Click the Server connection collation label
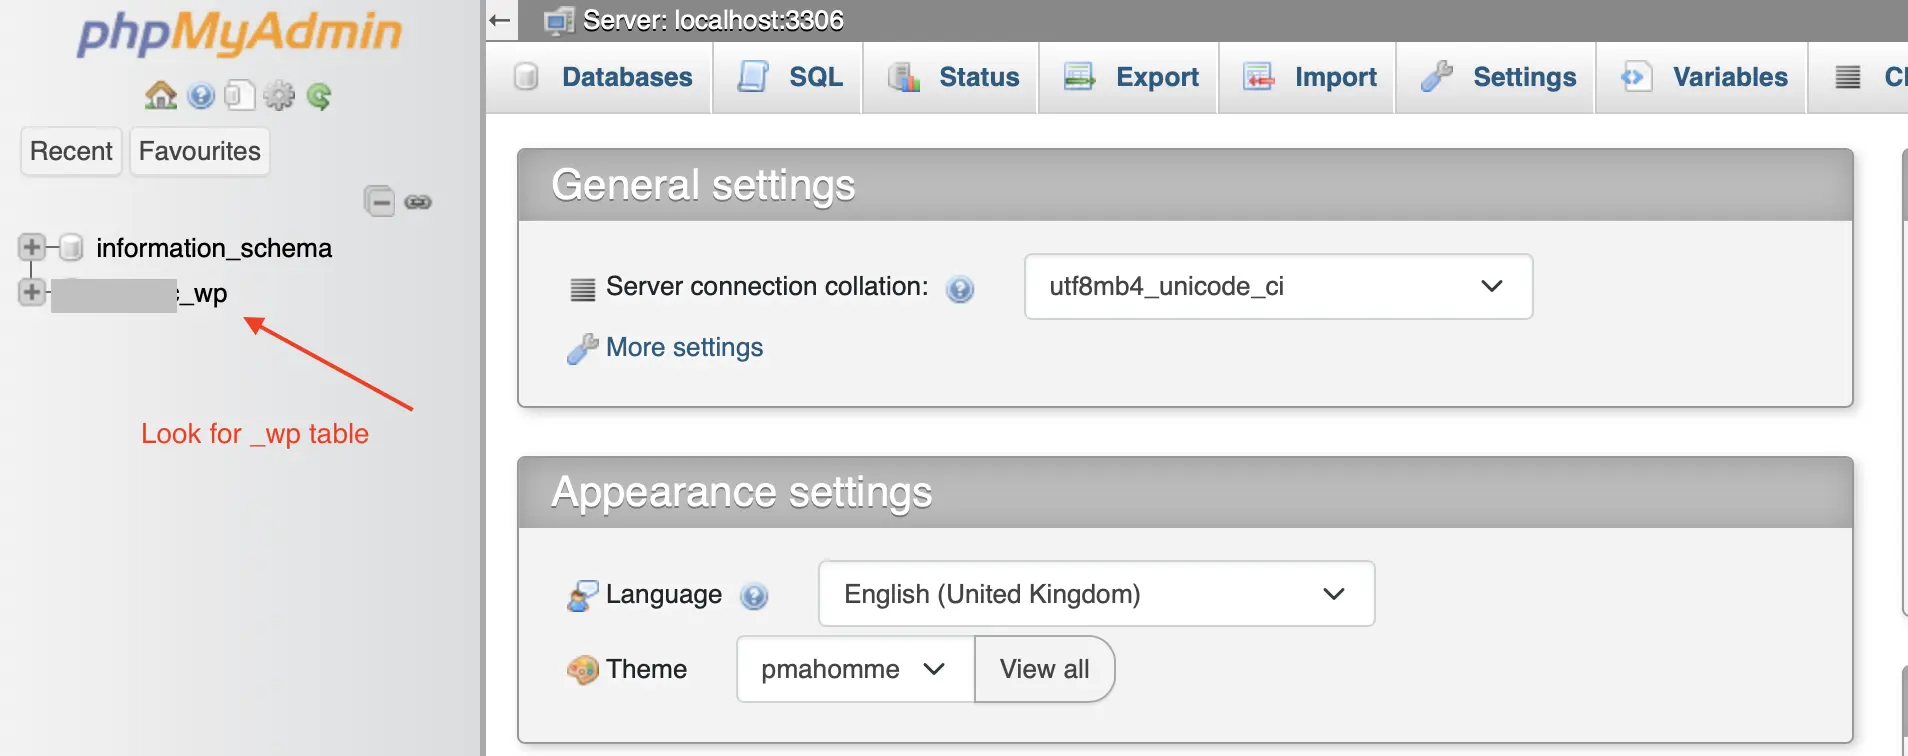This screenshot has width=1908, height=756. (767, 287)
